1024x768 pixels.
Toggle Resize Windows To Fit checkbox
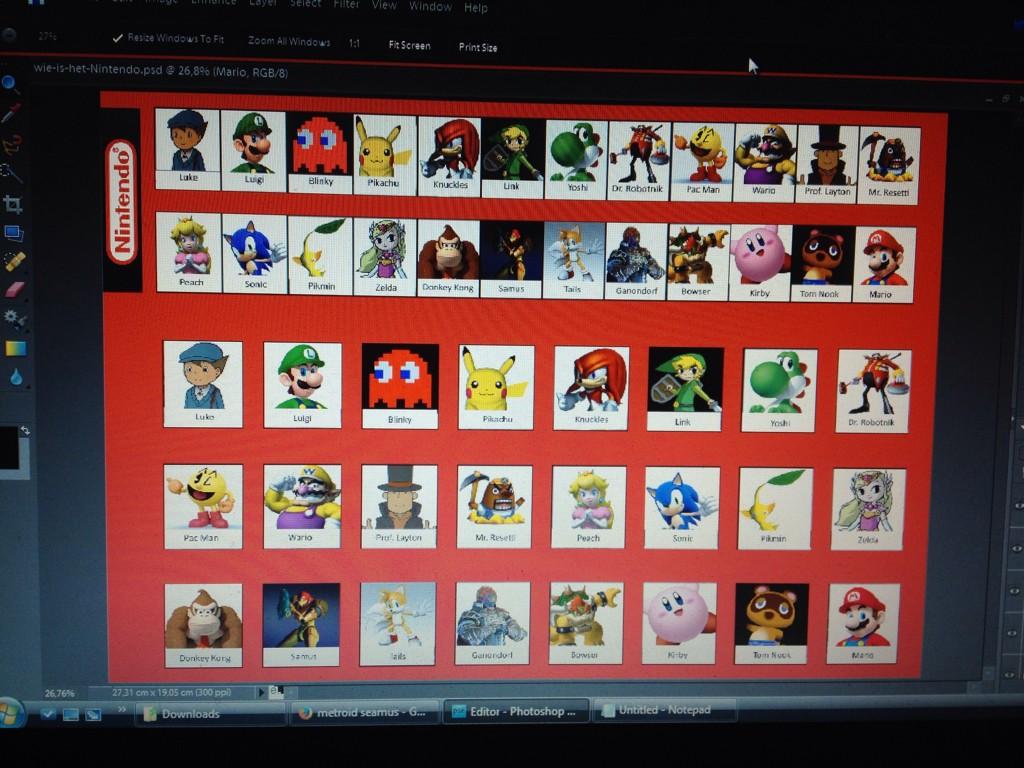click(x=168, y=39)
